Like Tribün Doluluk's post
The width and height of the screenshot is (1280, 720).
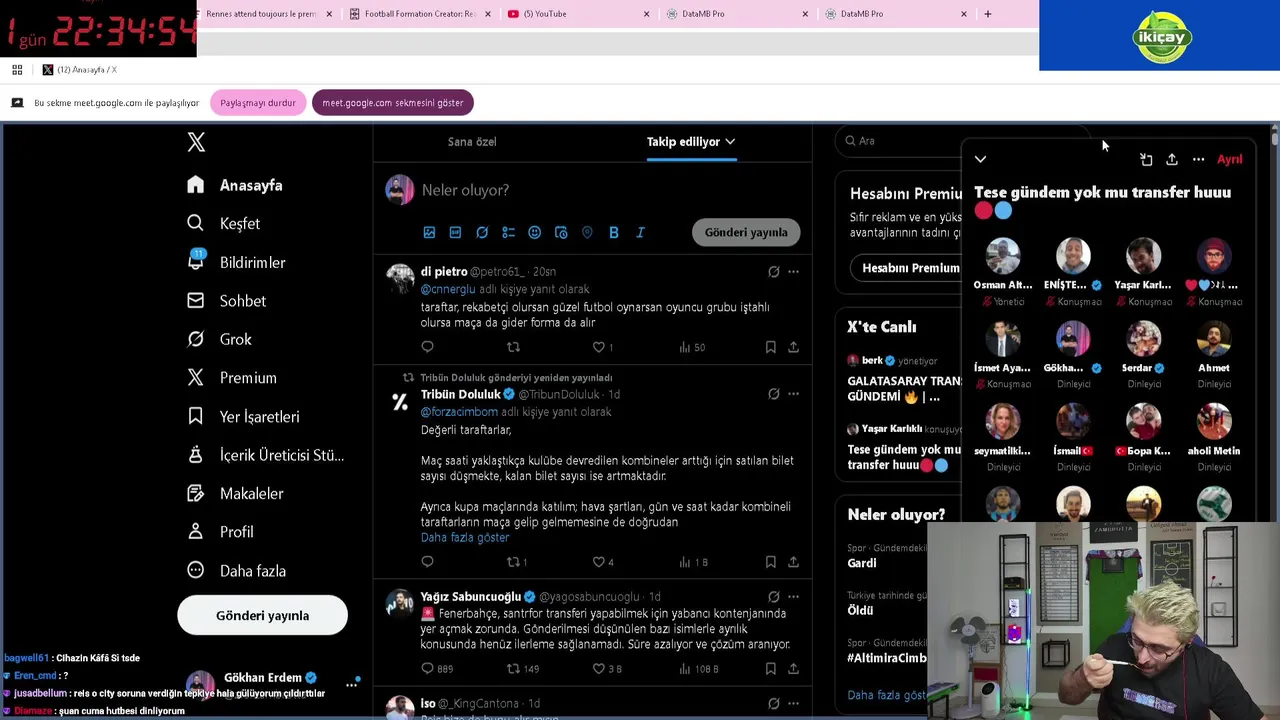[603, 562]
